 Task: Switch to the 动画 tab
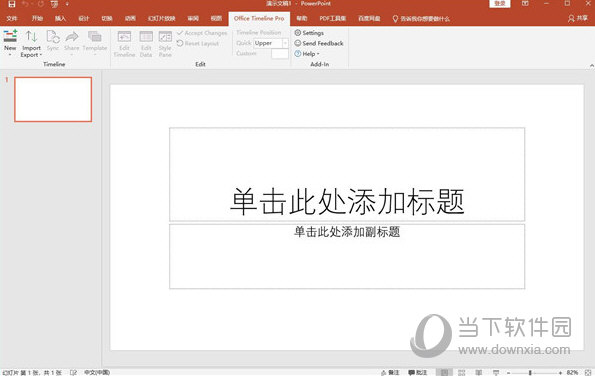(x=130, y=18)
